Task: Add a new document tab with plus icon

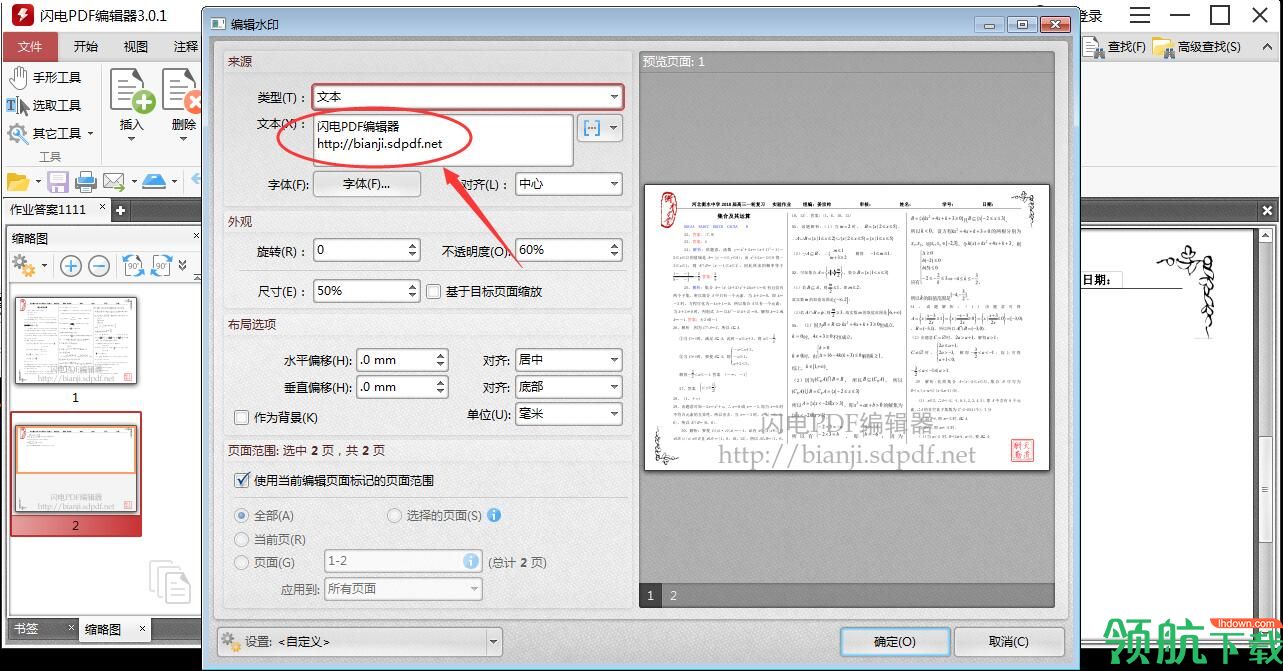Action: point(120,210)
